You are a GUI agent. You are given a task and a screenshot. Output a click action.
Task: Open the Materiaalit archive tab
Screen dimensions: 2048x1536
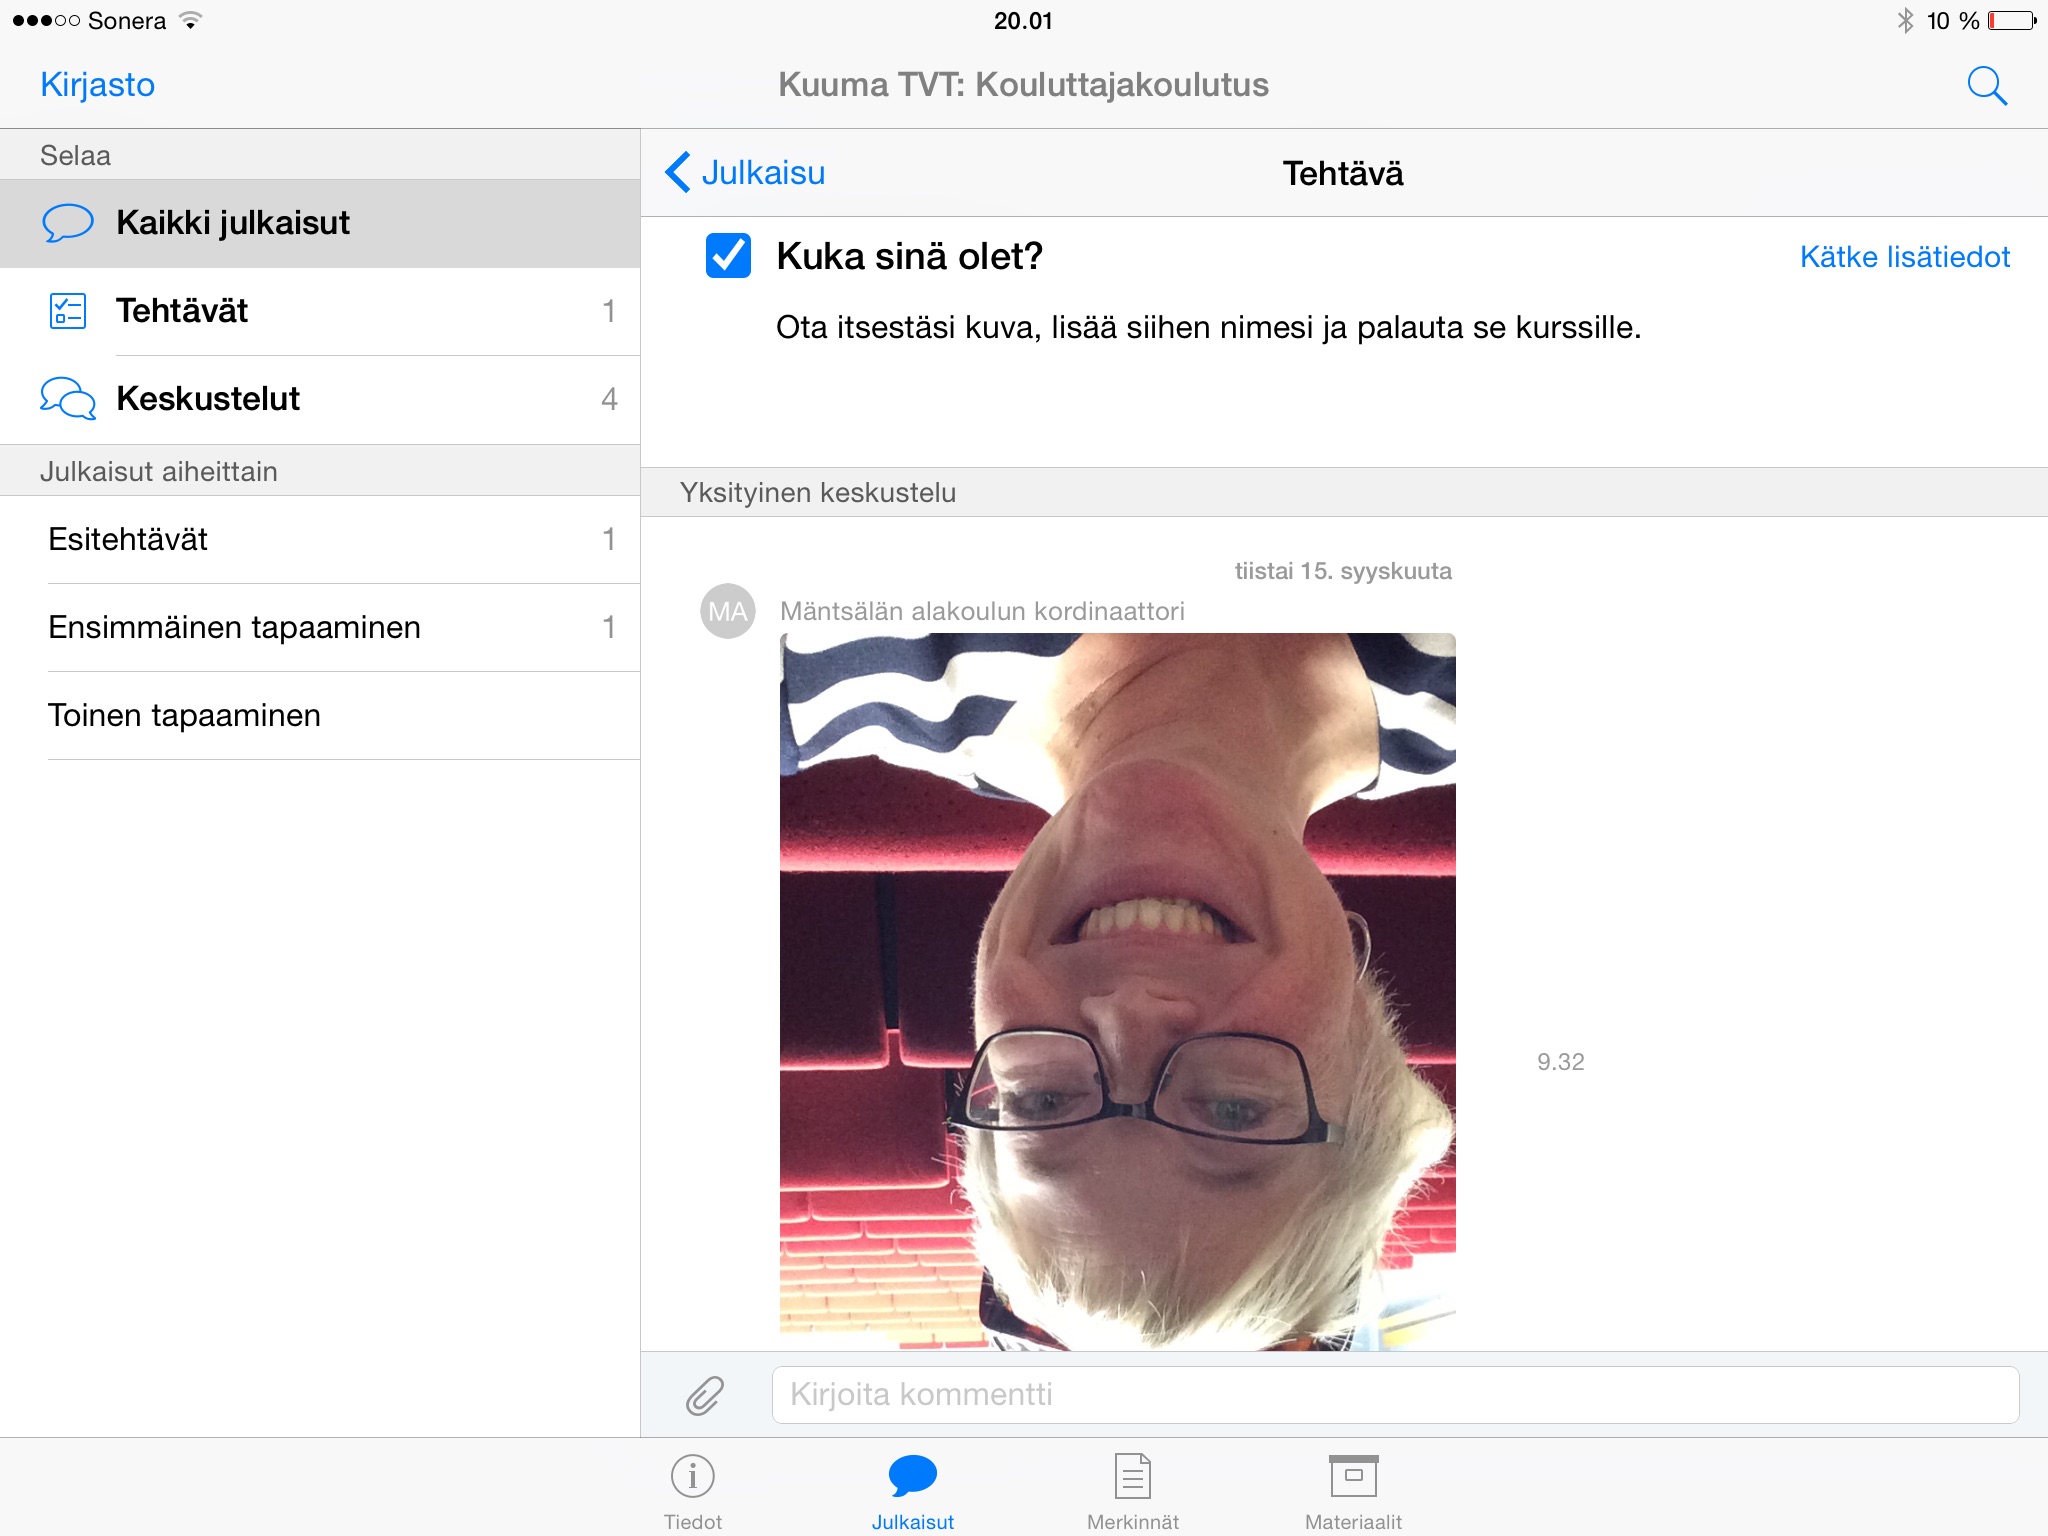1353,1491
